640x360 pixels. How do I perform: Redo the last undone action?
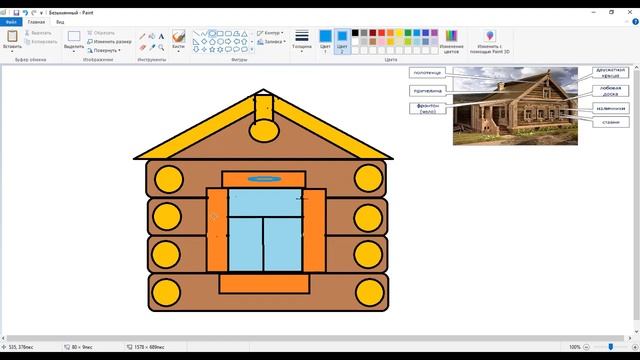(x=34, y=13)
